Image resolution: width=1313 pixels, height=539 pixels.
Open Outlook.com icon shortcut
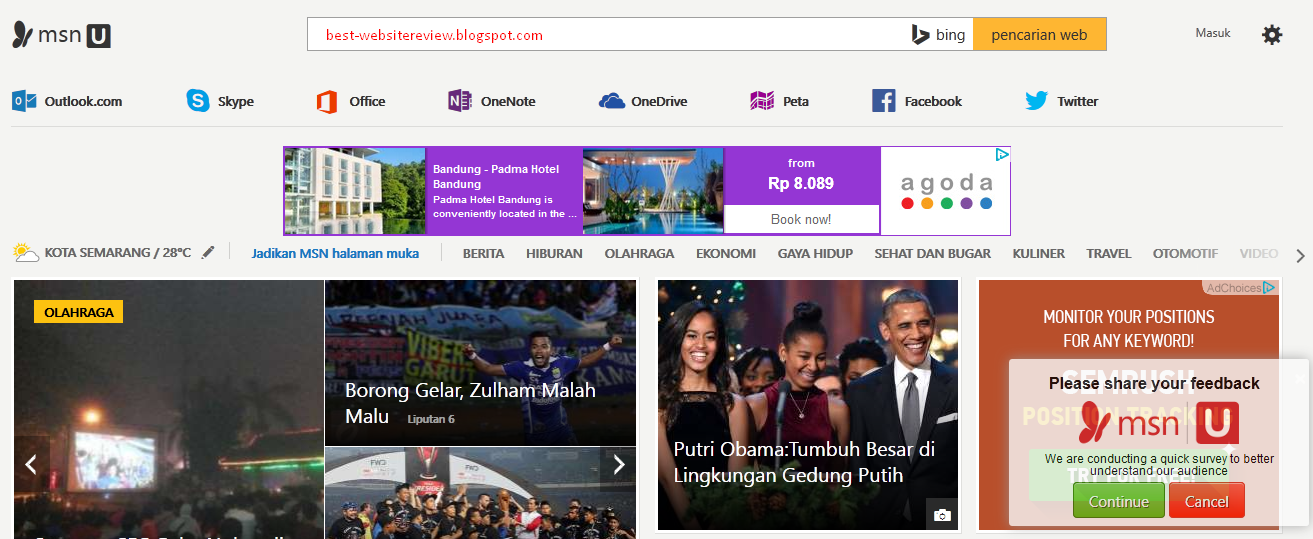pos(24,101)
